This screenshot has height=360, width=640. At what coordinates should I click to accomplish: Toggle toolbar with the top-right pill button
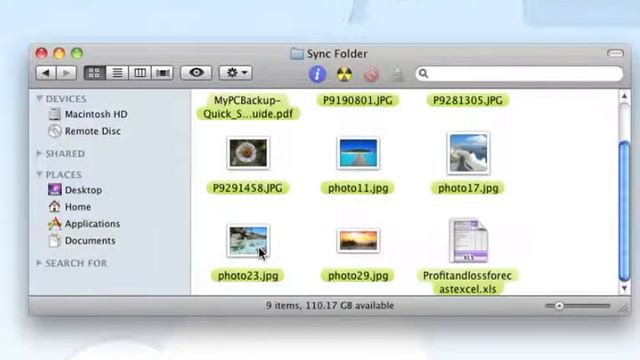point(615,53)
